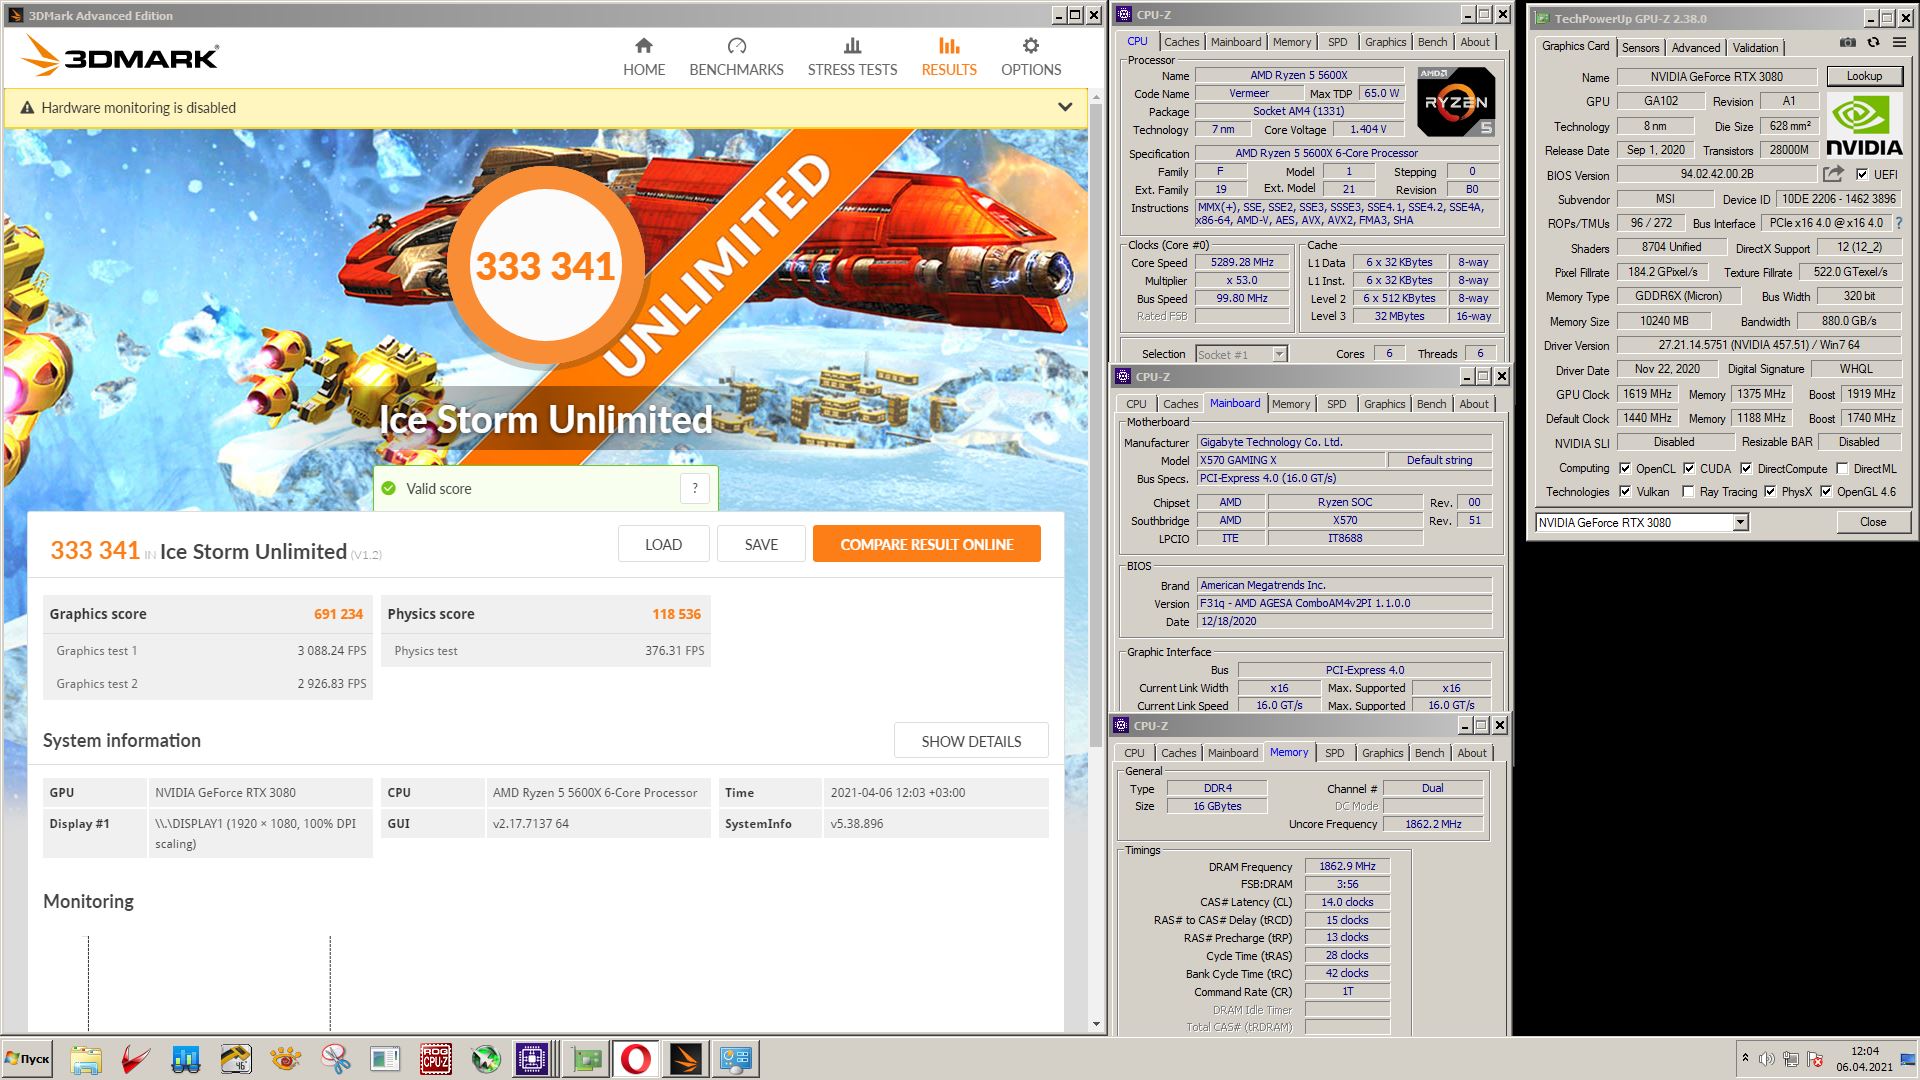Open the Validation tab in GPU-Z

(x=1755, y=47)
